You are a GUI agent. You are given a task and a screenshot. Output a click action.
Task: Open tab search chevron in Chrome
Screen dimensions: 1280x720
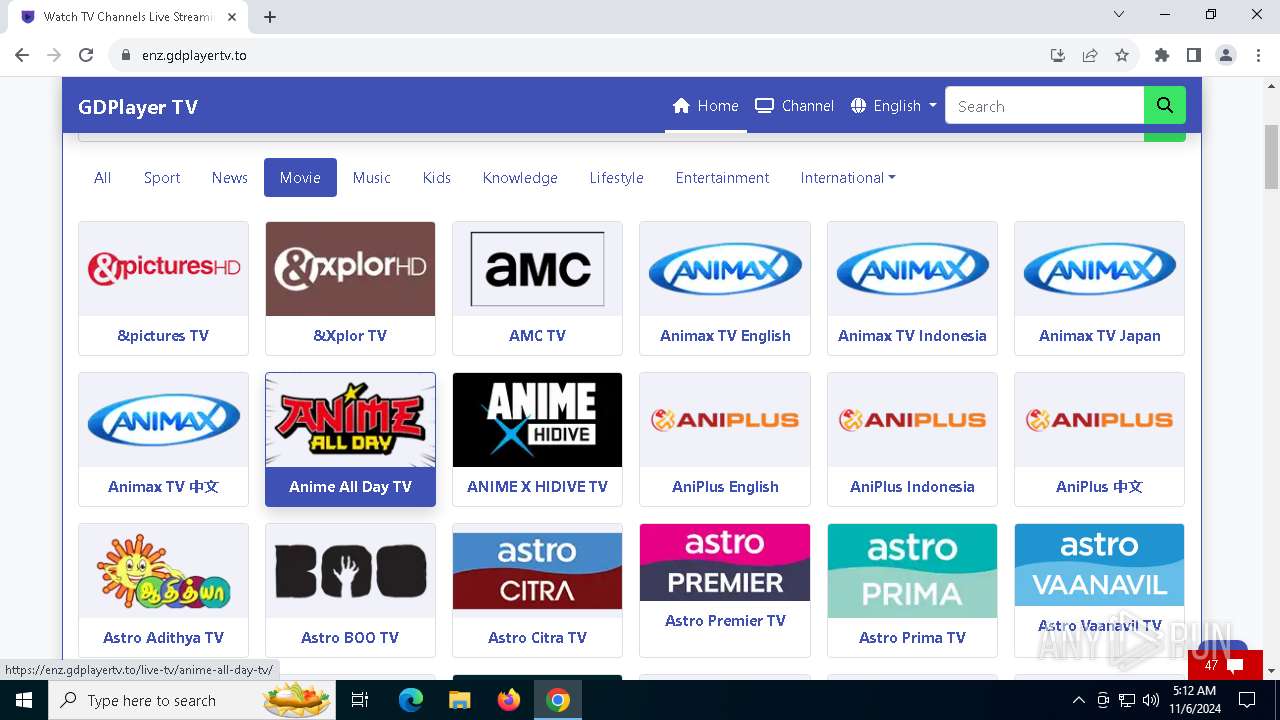pyautogui.click(x=1119, y=14)
